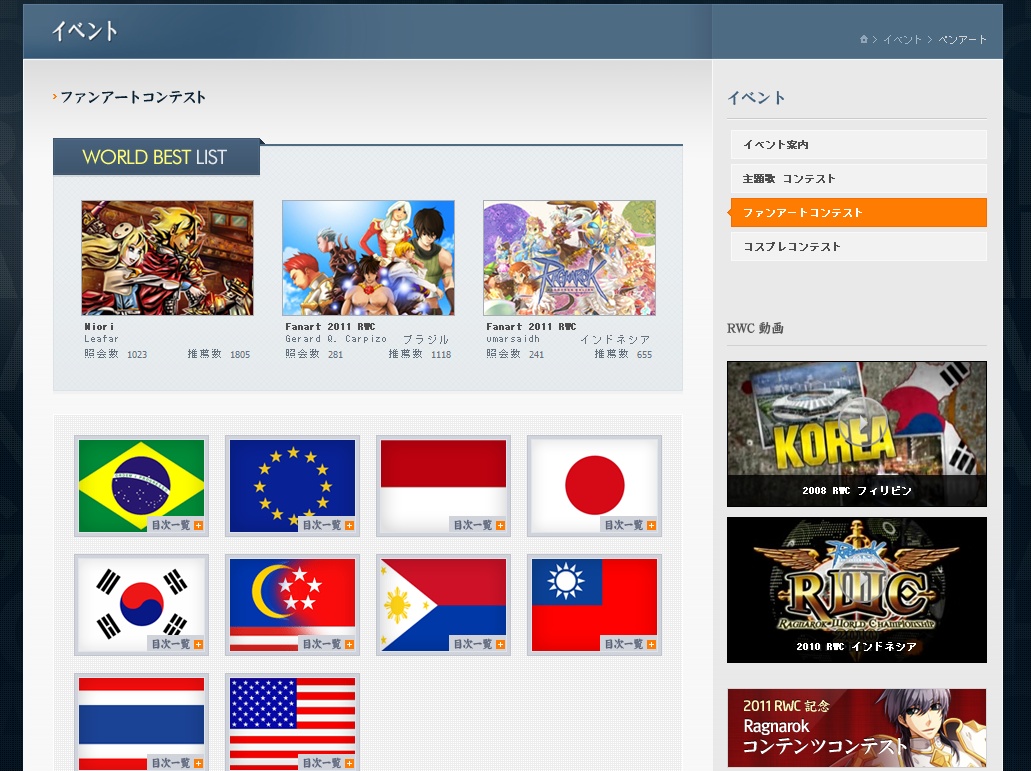1031x771 pixels.
Task: Open コスプレコンテスト sidebar menu item
Action: pos(858,246)
